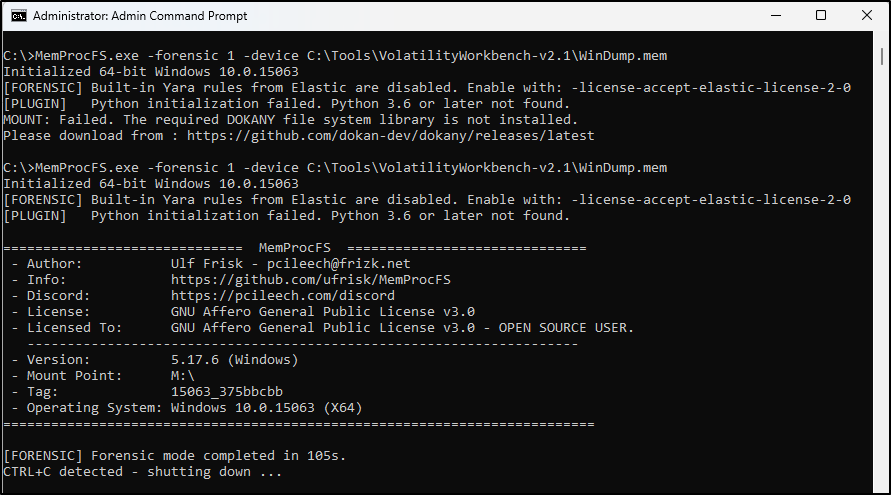Click the tag value 15063_375bbcbb
The height and width of the screenshot is (495, 891).
(227, 392)
